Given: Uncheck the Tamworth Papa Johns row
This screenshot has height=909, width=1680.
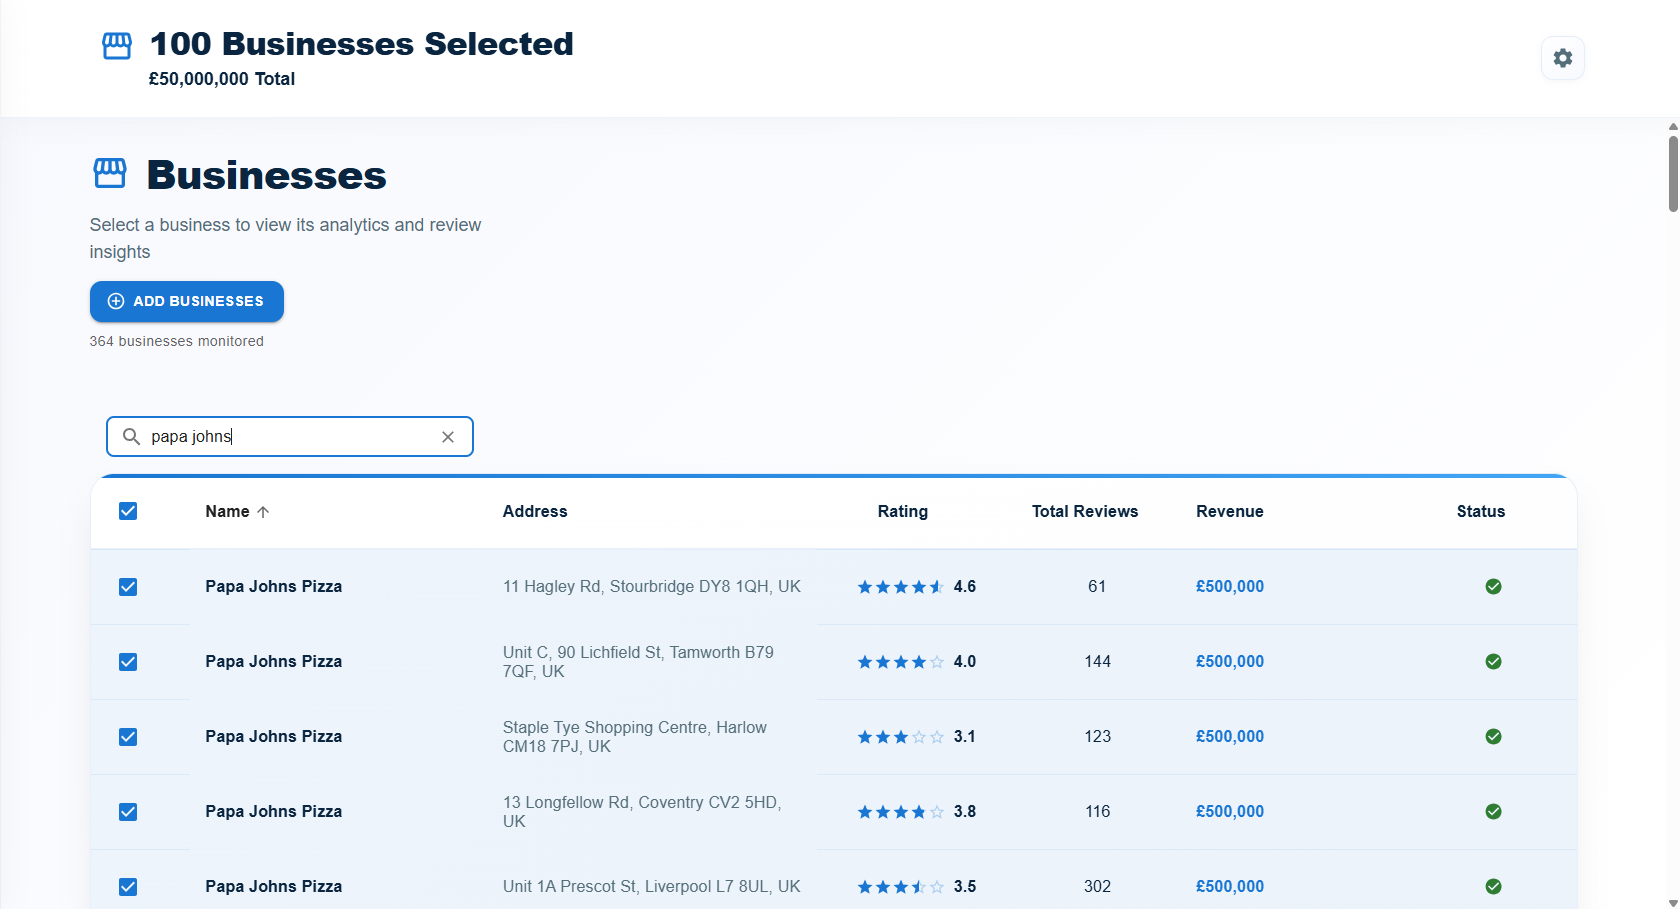Looking at the screenshot, I should [128, 662].
